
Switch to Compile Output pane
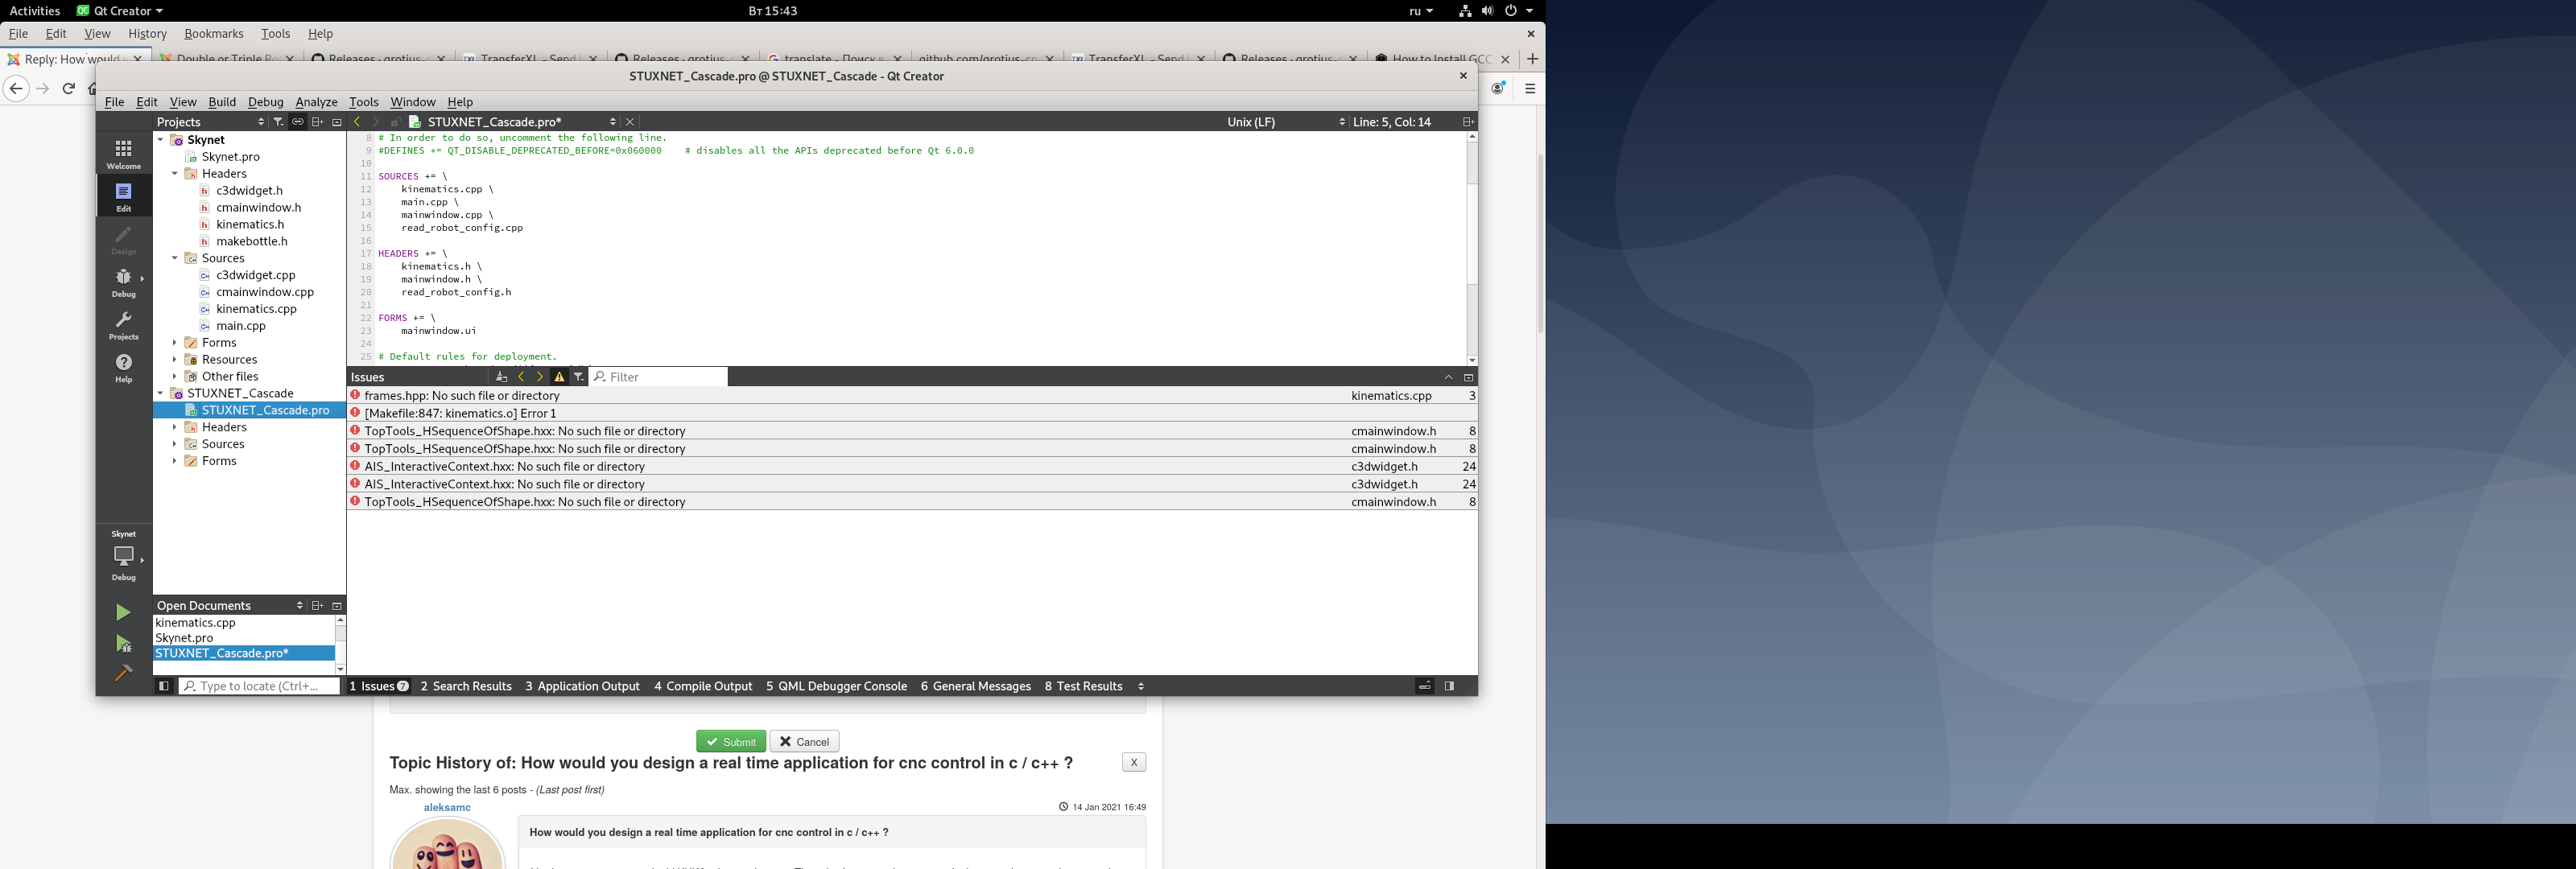(x=703, y=686)
